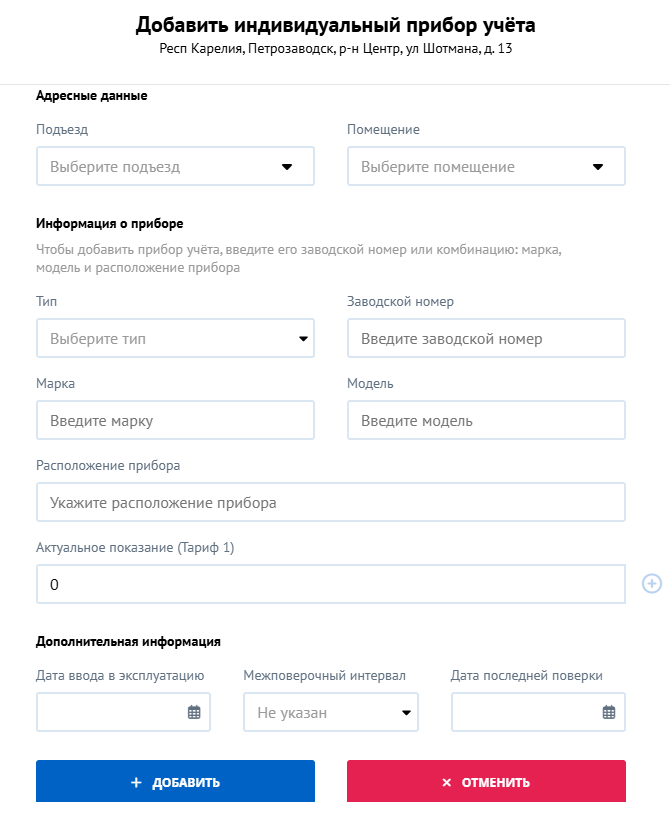Click the arrow in Тип dropdown
Screen dimensions: 670x818
coord(303,339)
